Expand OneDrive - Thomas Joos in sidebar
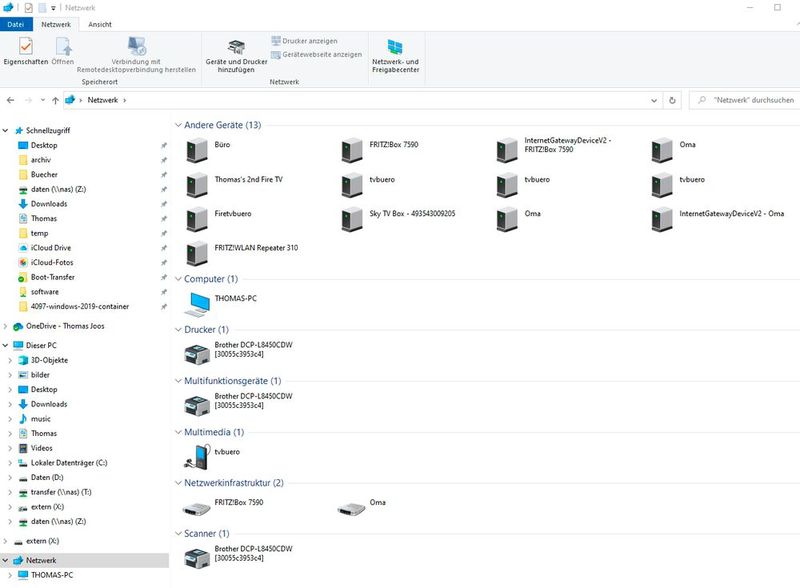This screenshot has width=800, height=588. (8, 325)
